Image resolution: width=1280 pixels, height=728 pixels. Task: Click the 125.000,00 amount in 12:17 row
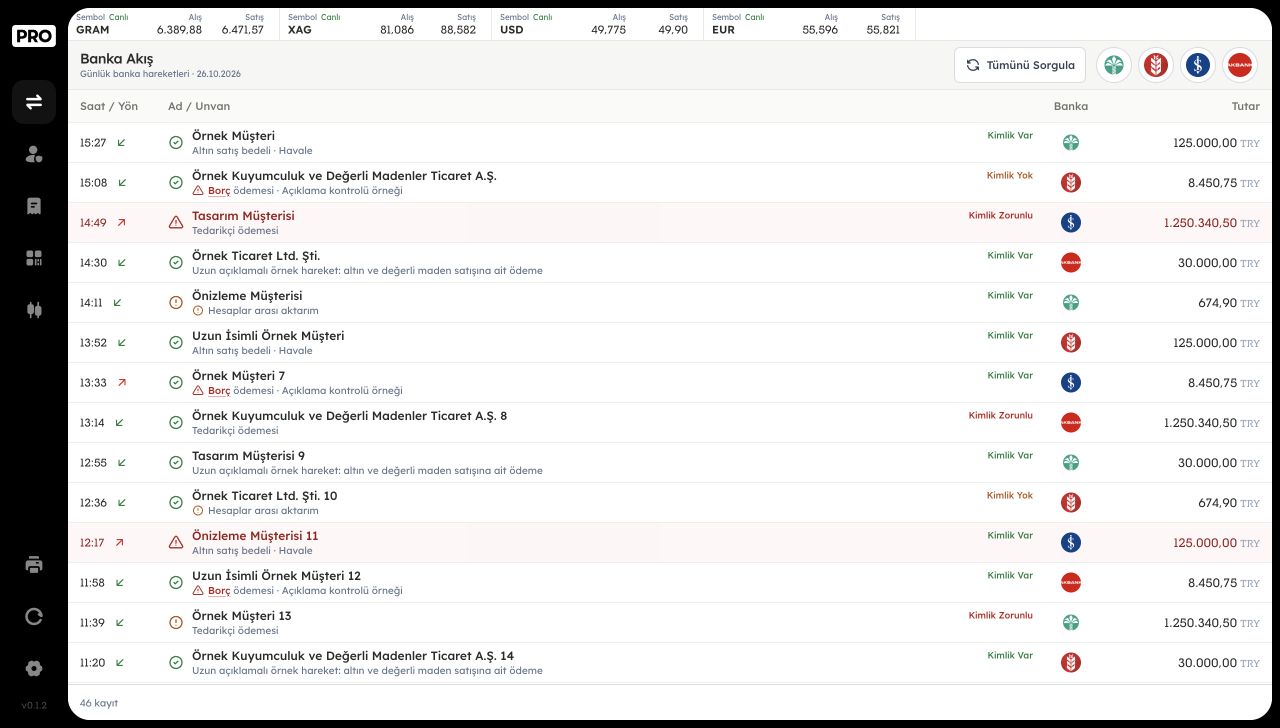pyautogui.click(x=1205, y=543)
